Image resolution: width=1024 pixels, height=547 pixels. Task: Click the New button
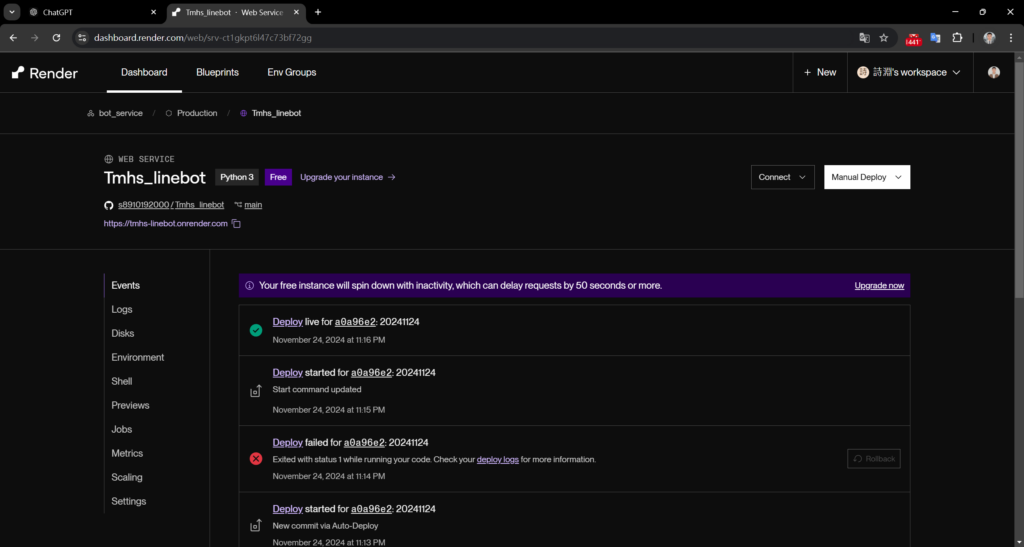[x=820, y=72]
